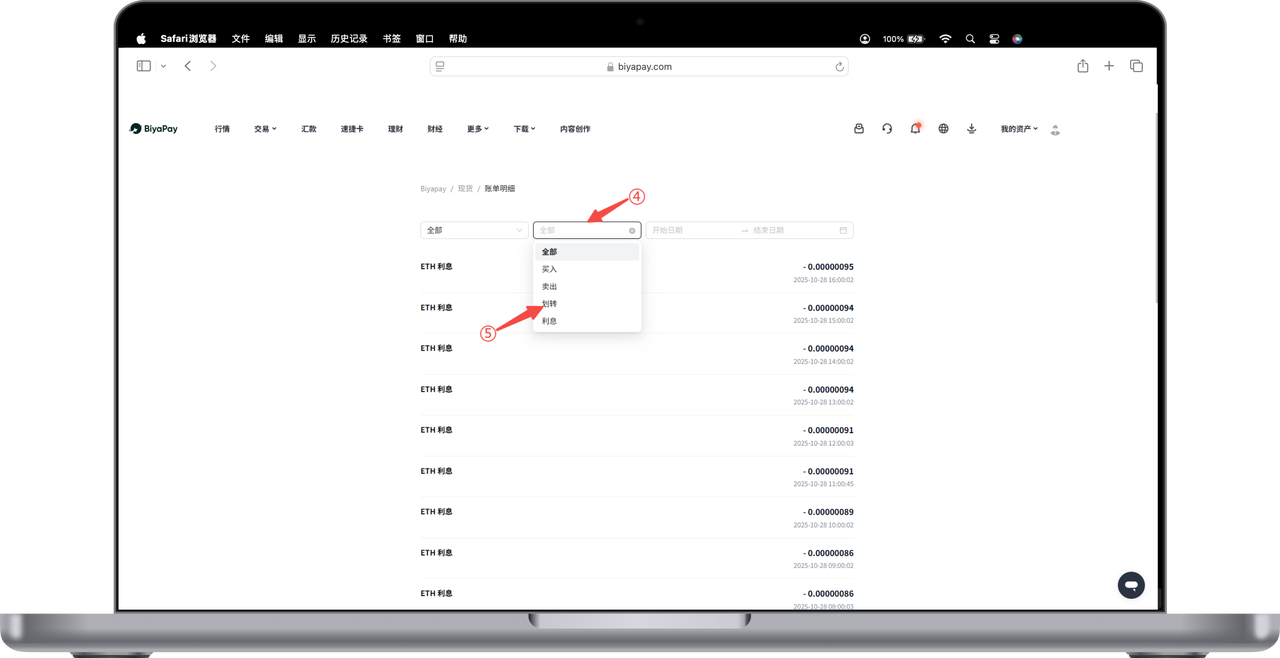Image resolution: width=1280 pixels, height=658 pixels.
Task: Click the BiyaPay logo
Action: click(154, 129)
